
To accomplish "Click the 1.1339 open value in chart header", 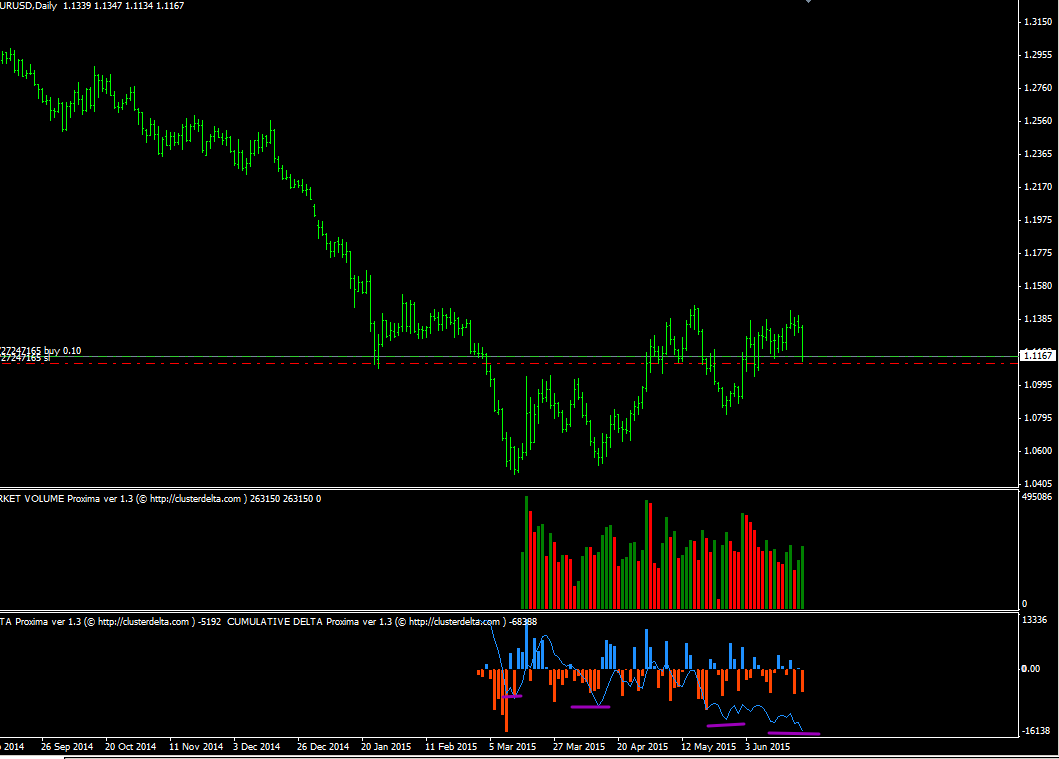I will tap(77, 5).
